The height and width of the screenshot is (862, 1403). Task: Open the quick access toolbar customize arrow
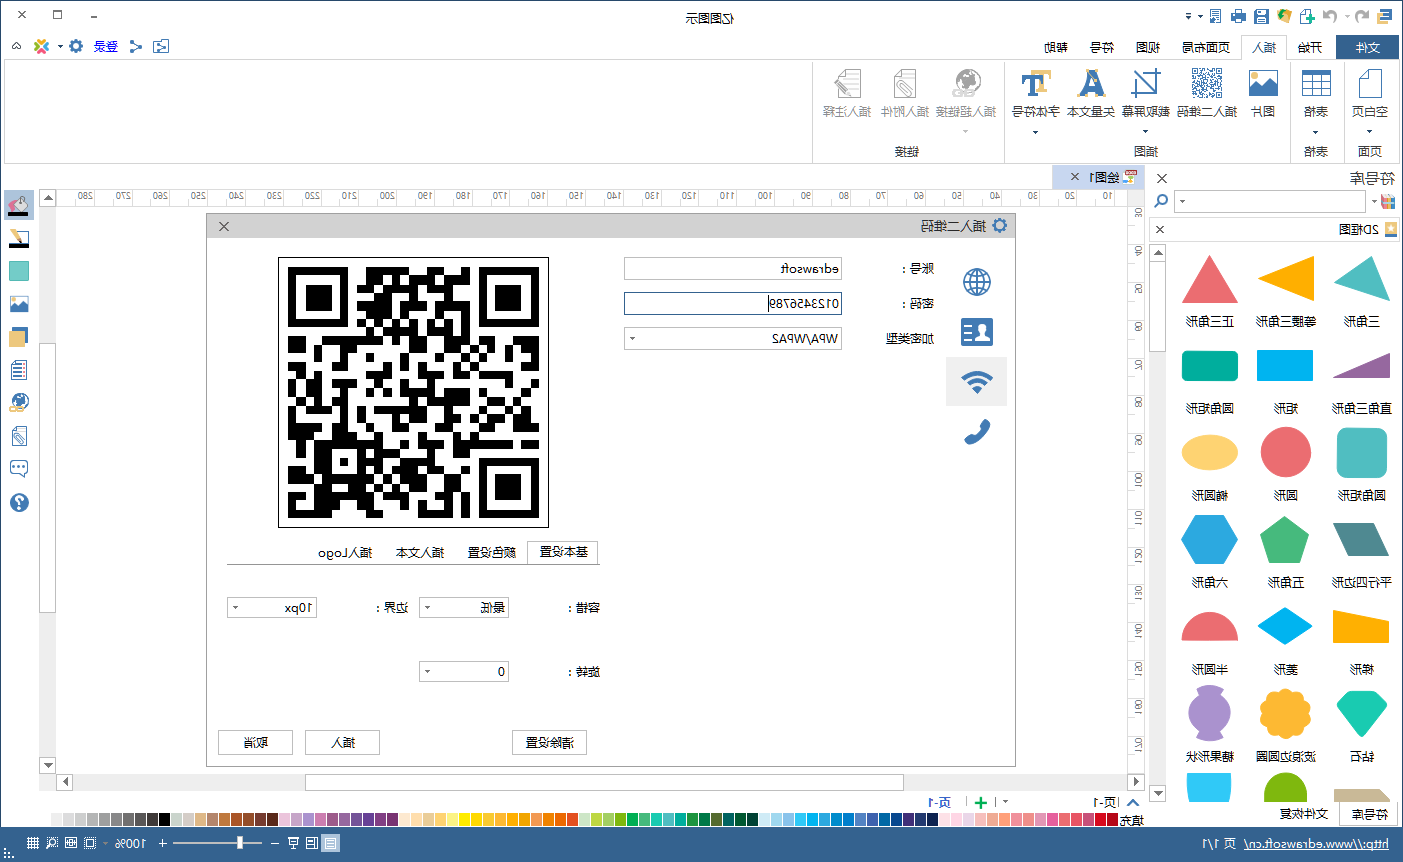(x=1189, y=16)
